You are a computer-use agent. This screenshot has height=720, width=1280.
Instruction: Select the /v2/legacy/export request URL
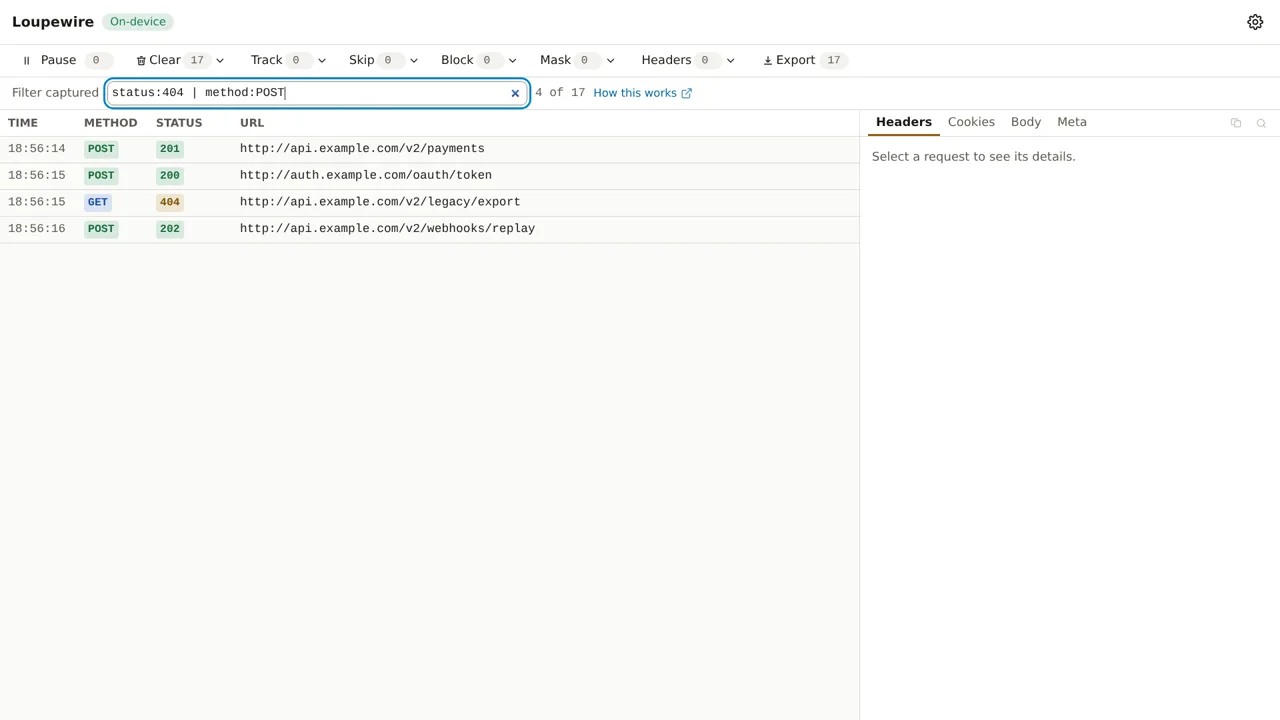[x=380, y=202]
